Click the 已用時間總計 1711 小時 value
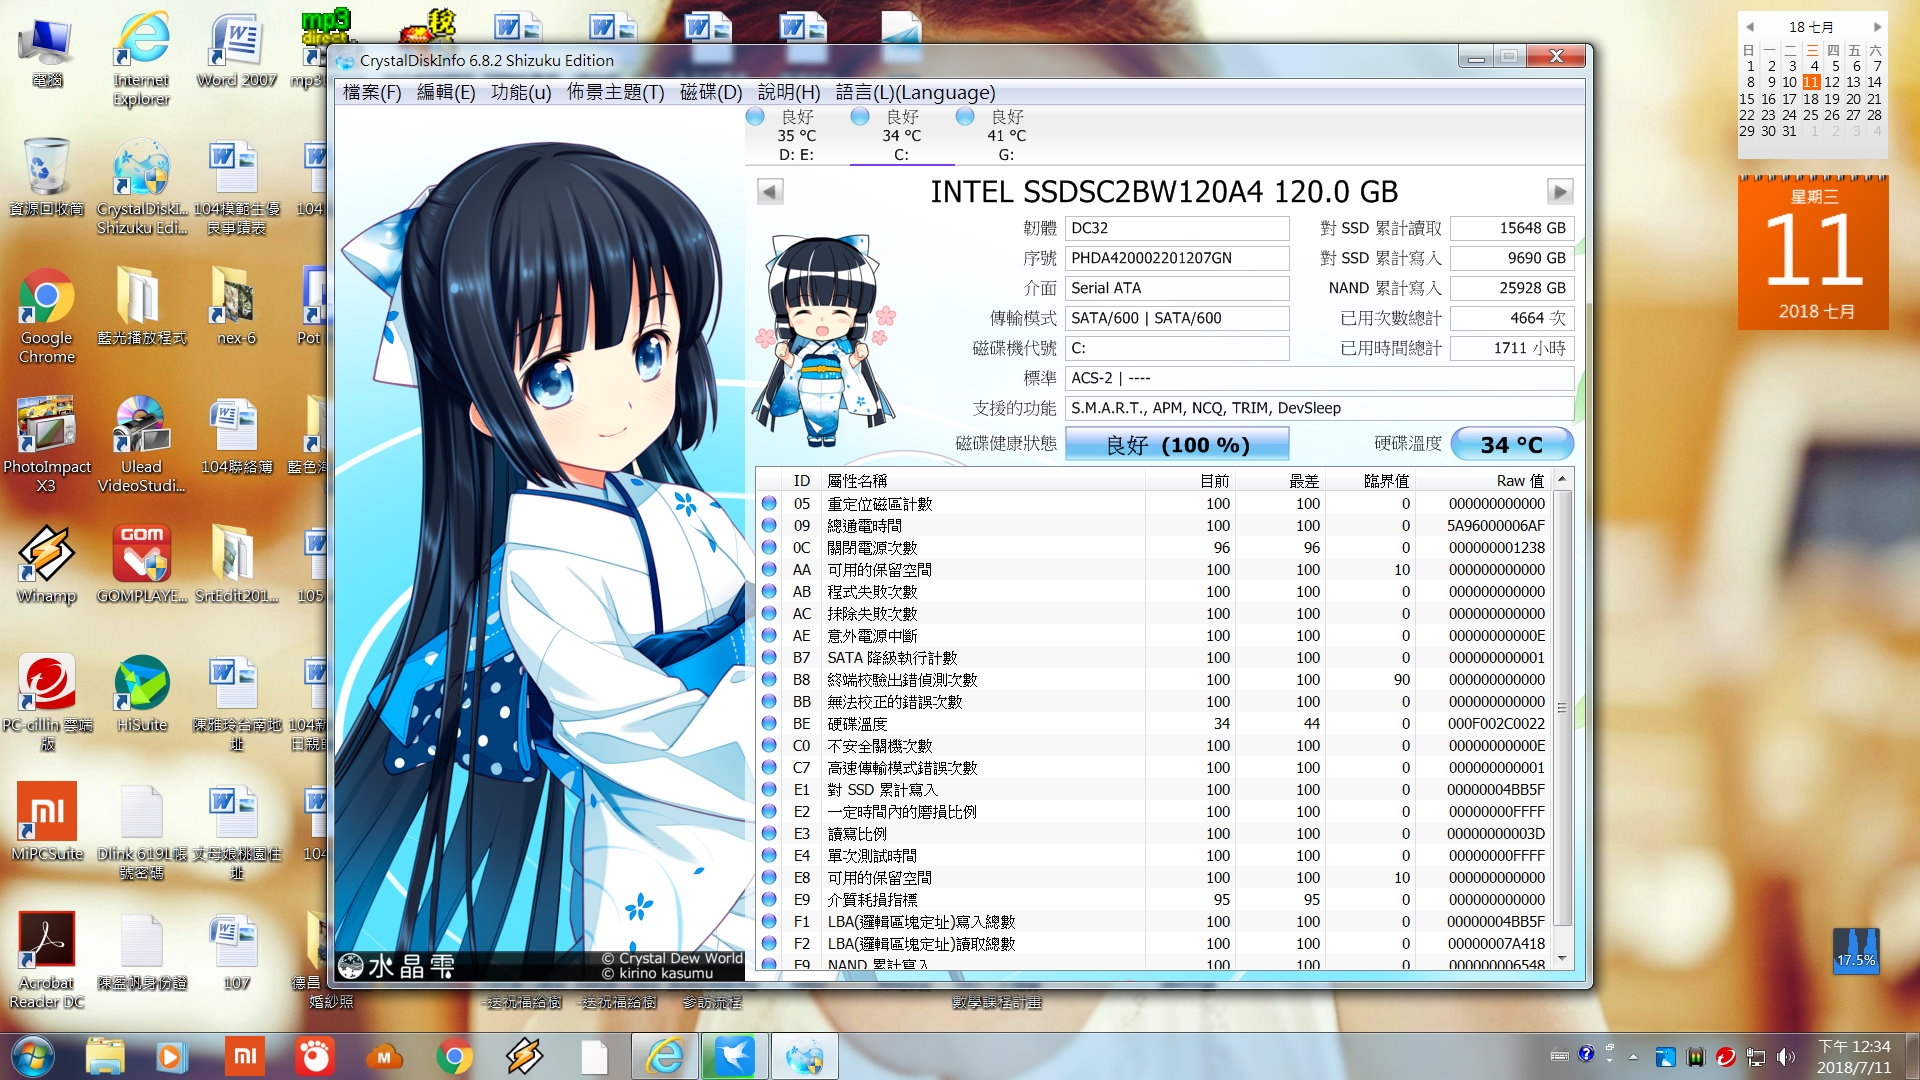 click(1512, 348)
